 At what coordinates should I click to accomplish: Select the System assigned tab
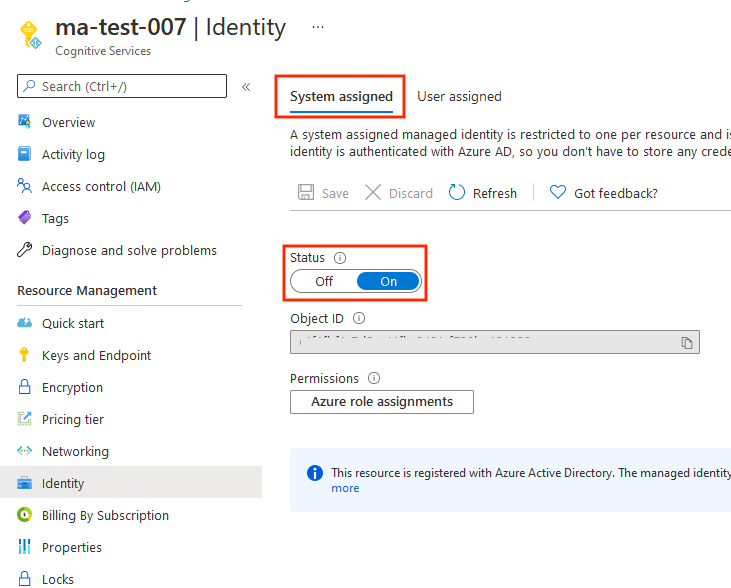pos(341,97)
